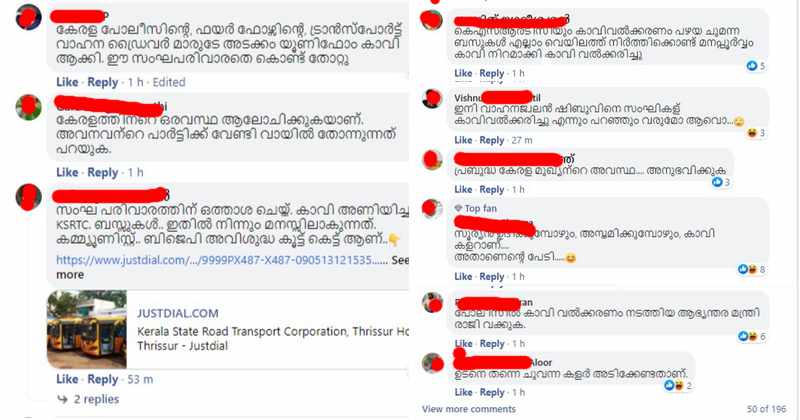Click the reaction icons showing 8
The width and height of the screenshot is (800, 420).
[747, 269]
